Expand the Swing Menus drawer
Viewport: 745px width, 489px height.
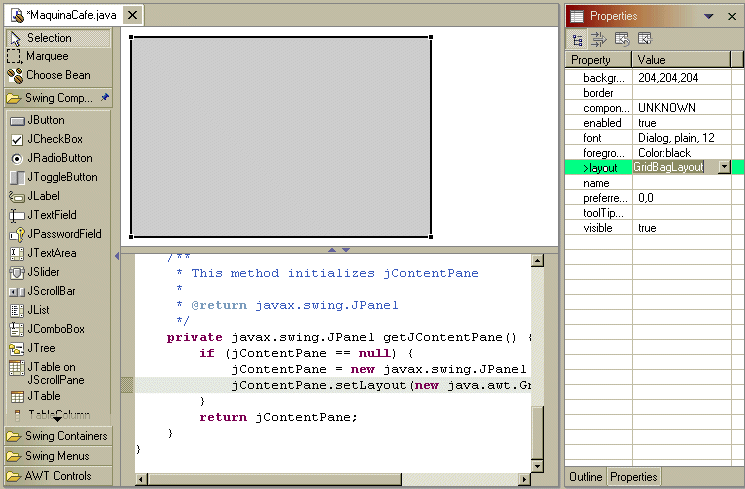tap(58, 456)
